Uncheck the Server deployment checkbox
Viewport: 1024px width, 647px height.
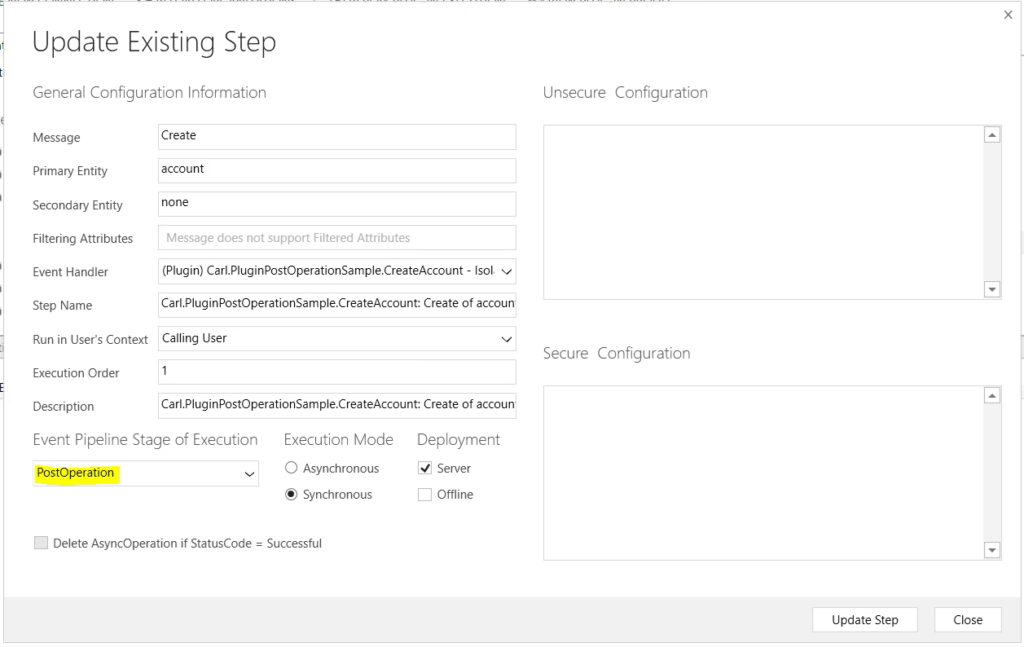[425, 468]
